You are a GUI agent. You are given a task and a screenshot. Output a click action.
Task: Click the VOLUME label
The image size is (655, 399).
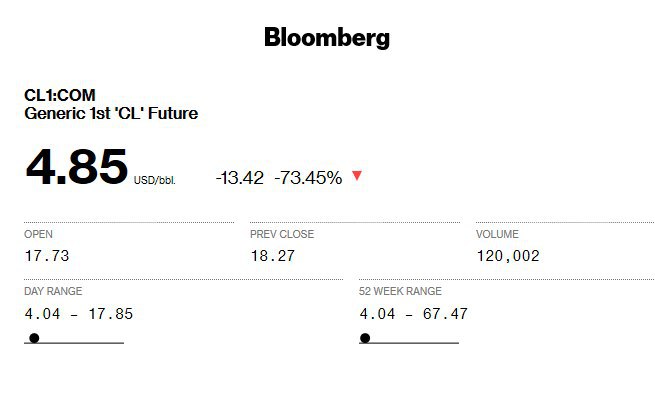tap(497, 234)
